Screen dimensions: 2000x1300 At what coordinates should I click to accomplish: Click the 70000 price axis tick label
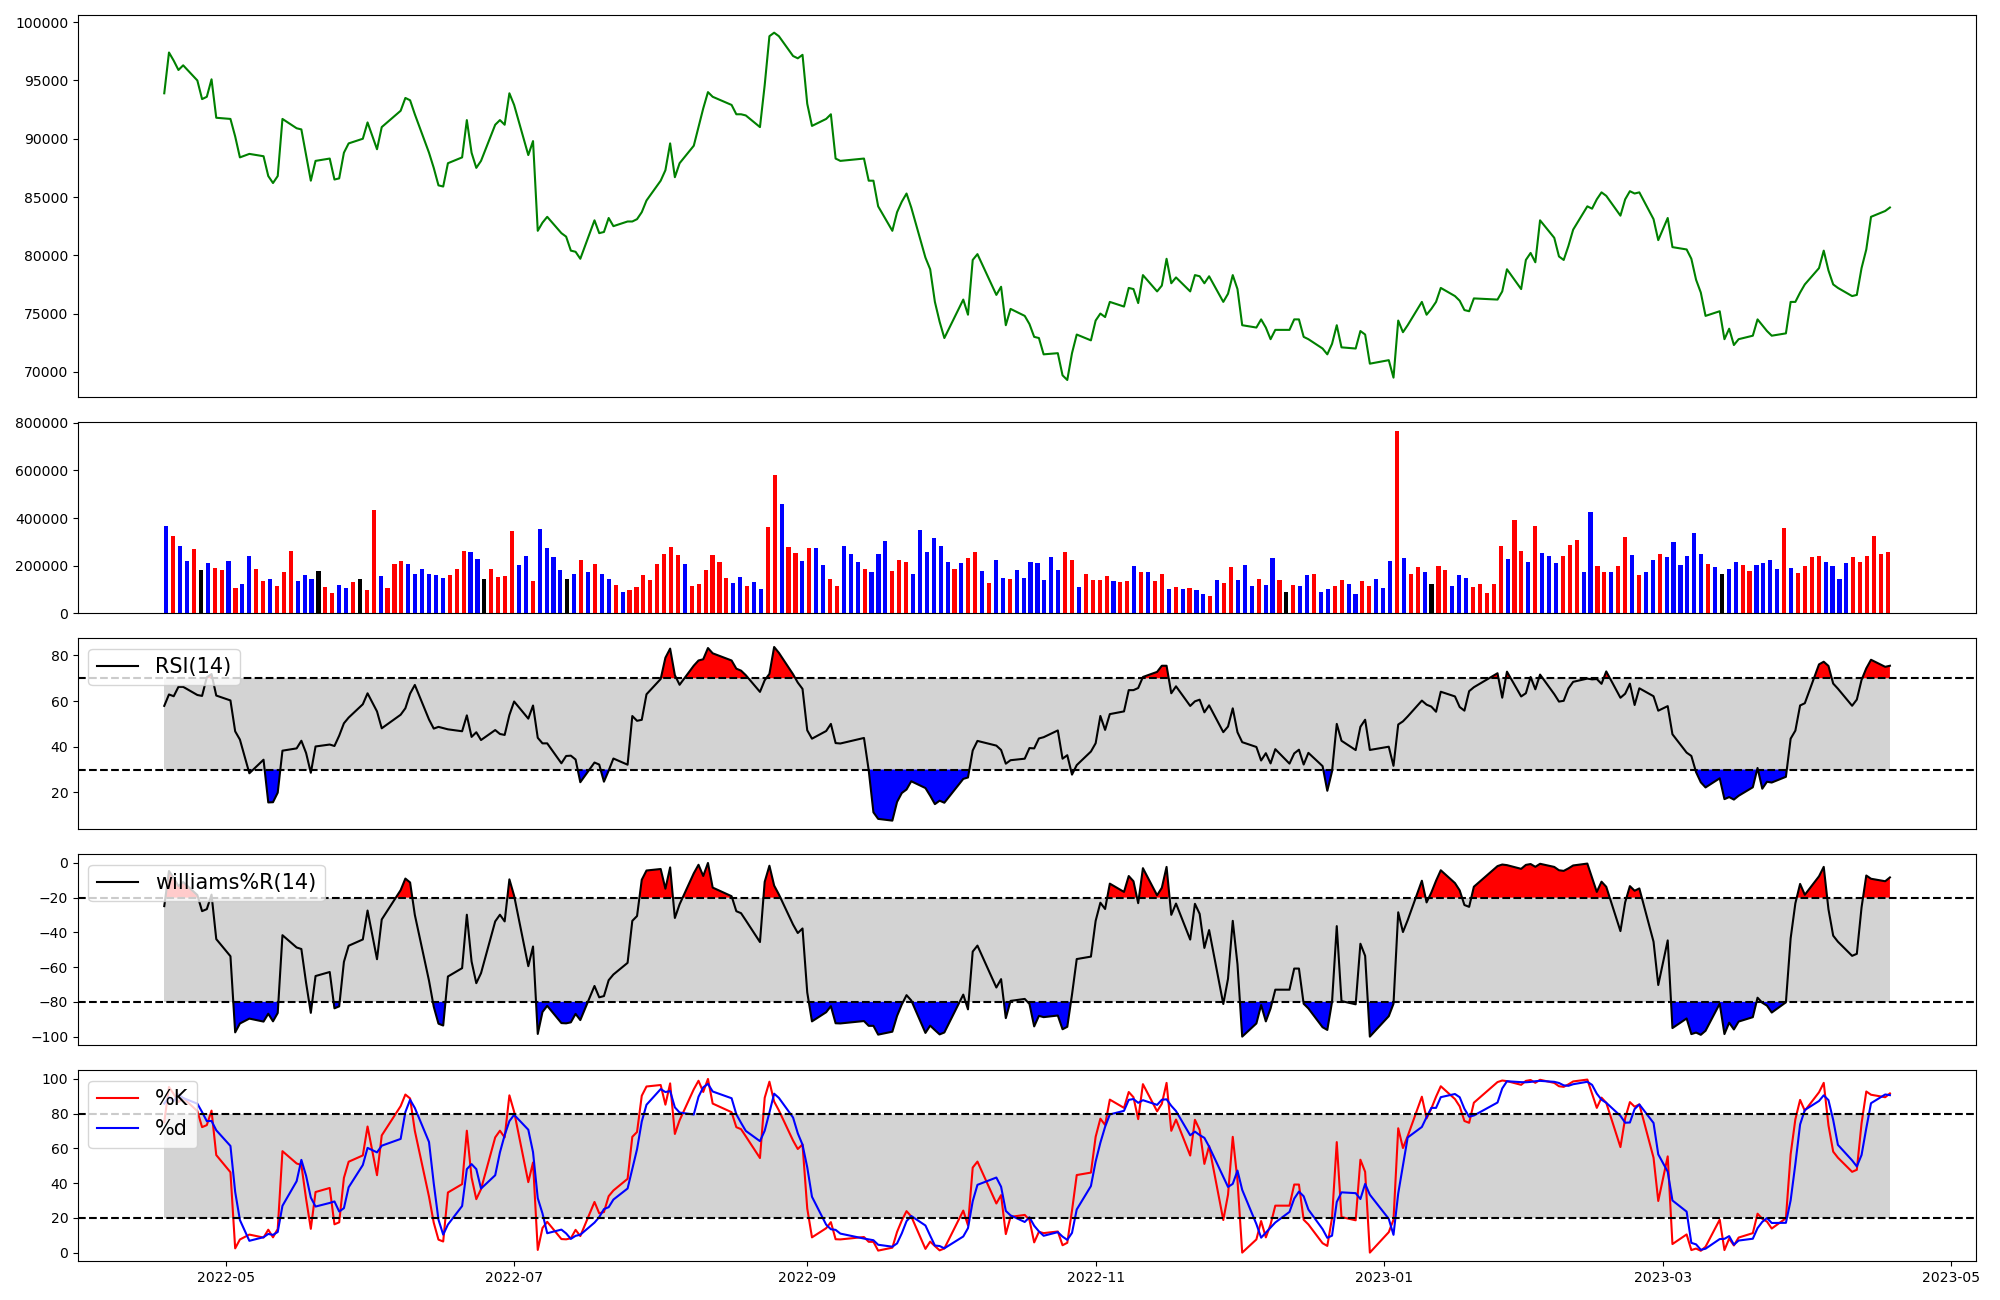point(46,372)
